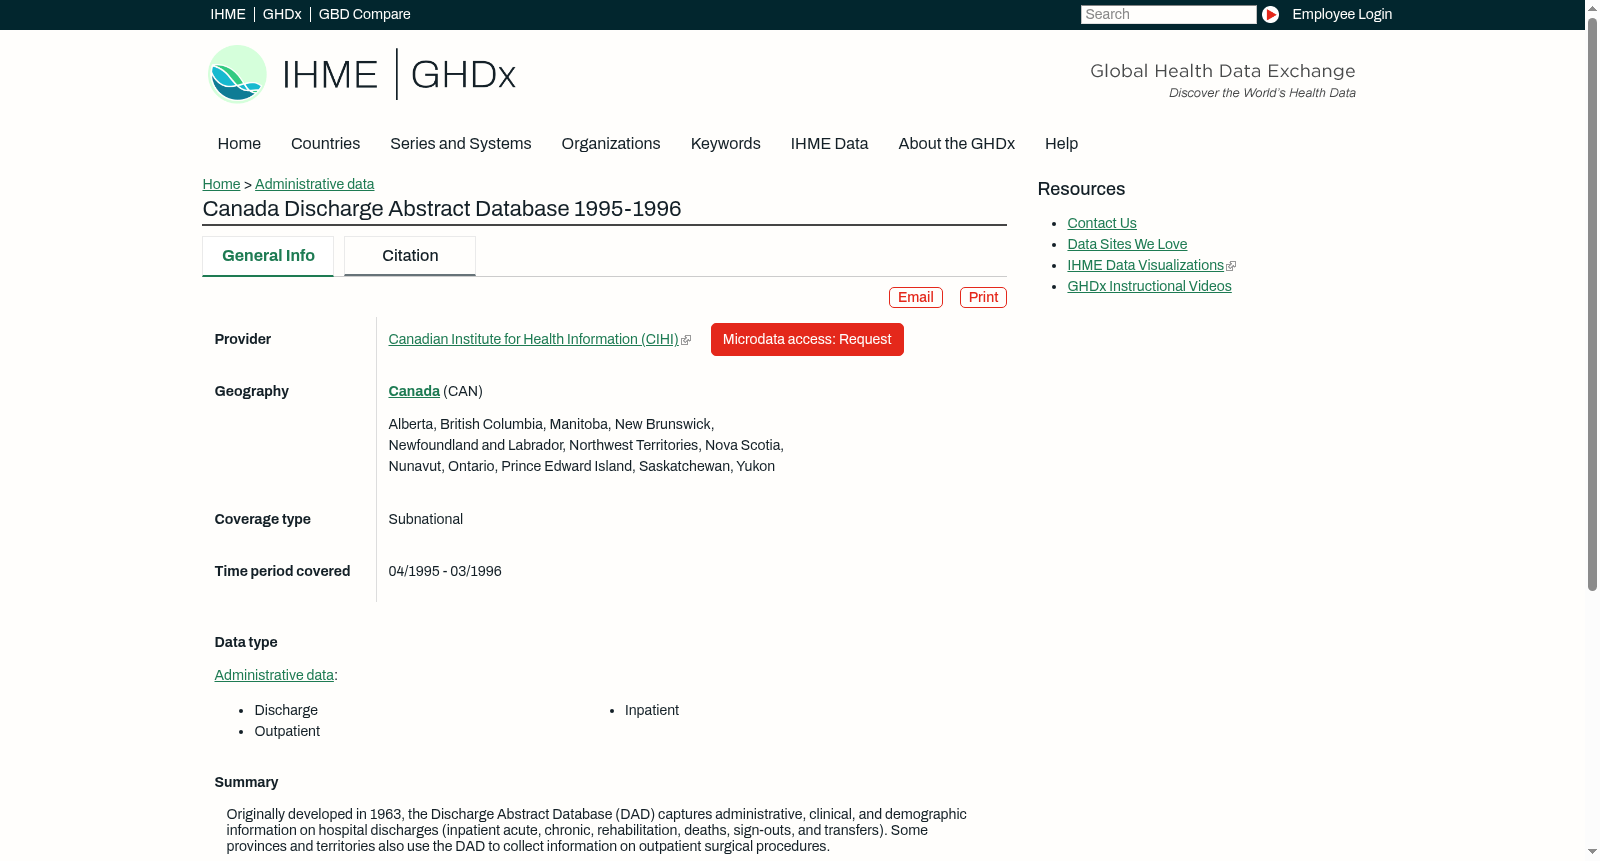Open About the GHDx menu
The image size is (1600, 861).
pyautogui.click(x=957, y=144)
